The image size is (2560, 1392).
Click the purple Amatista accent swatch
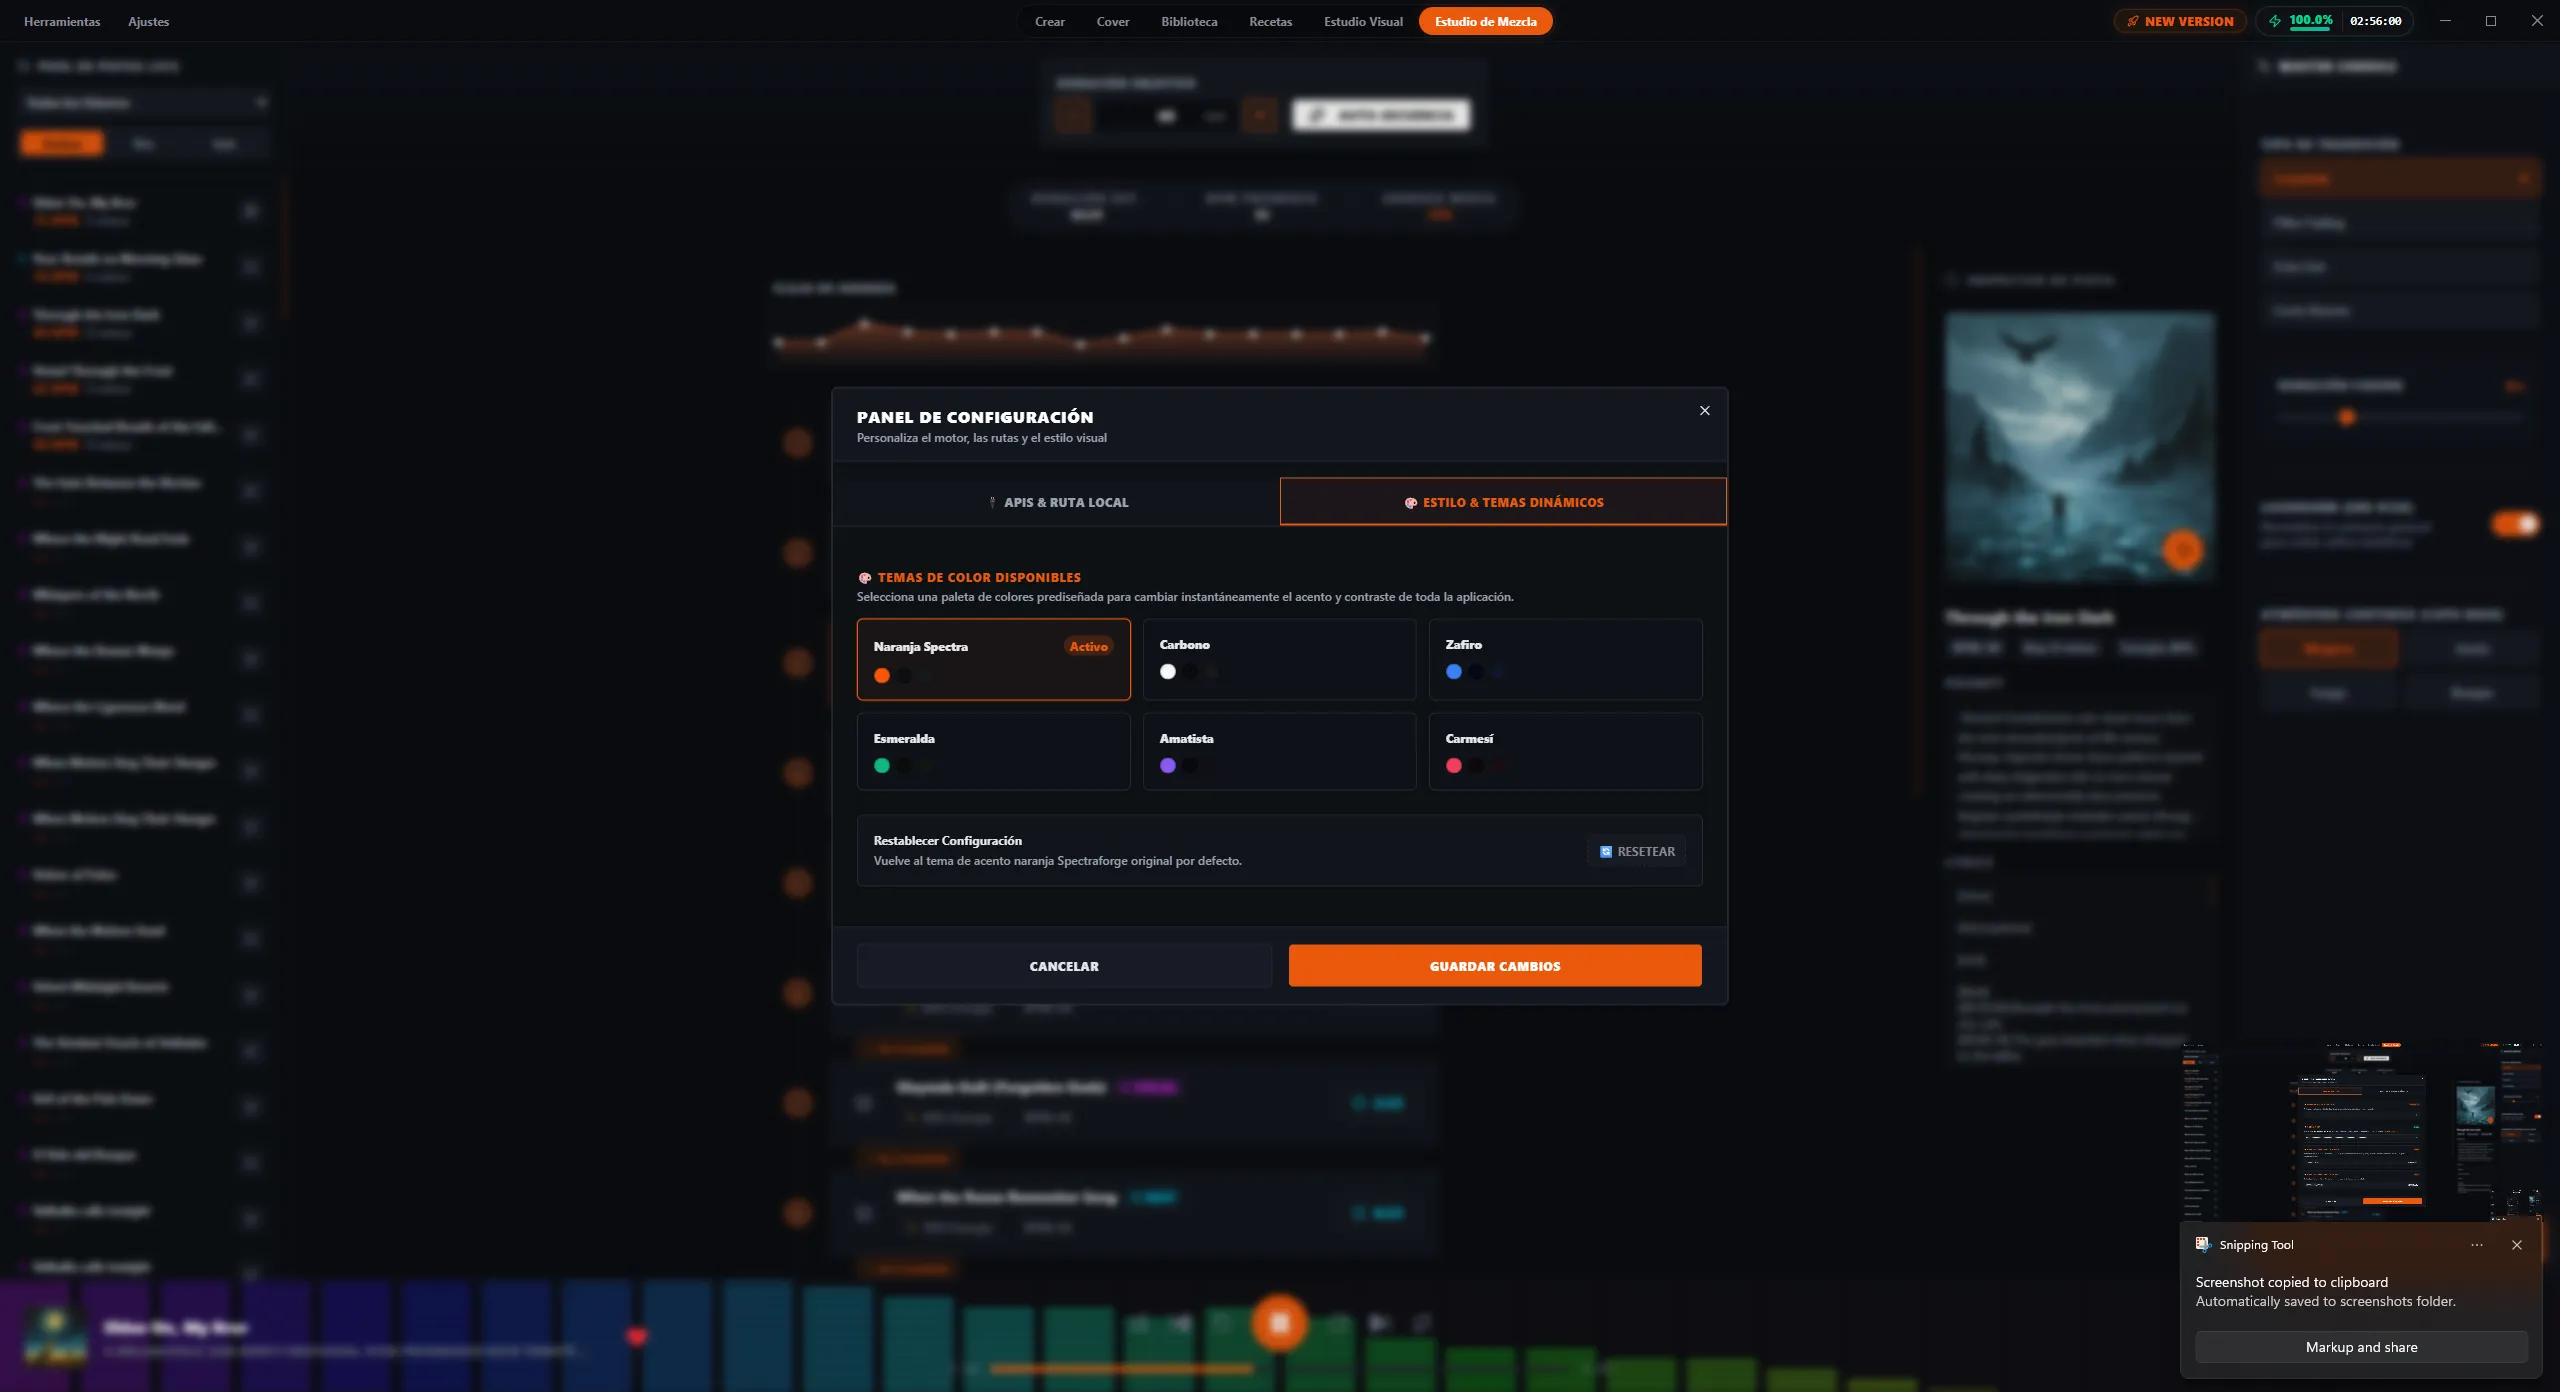point(1168,766)
